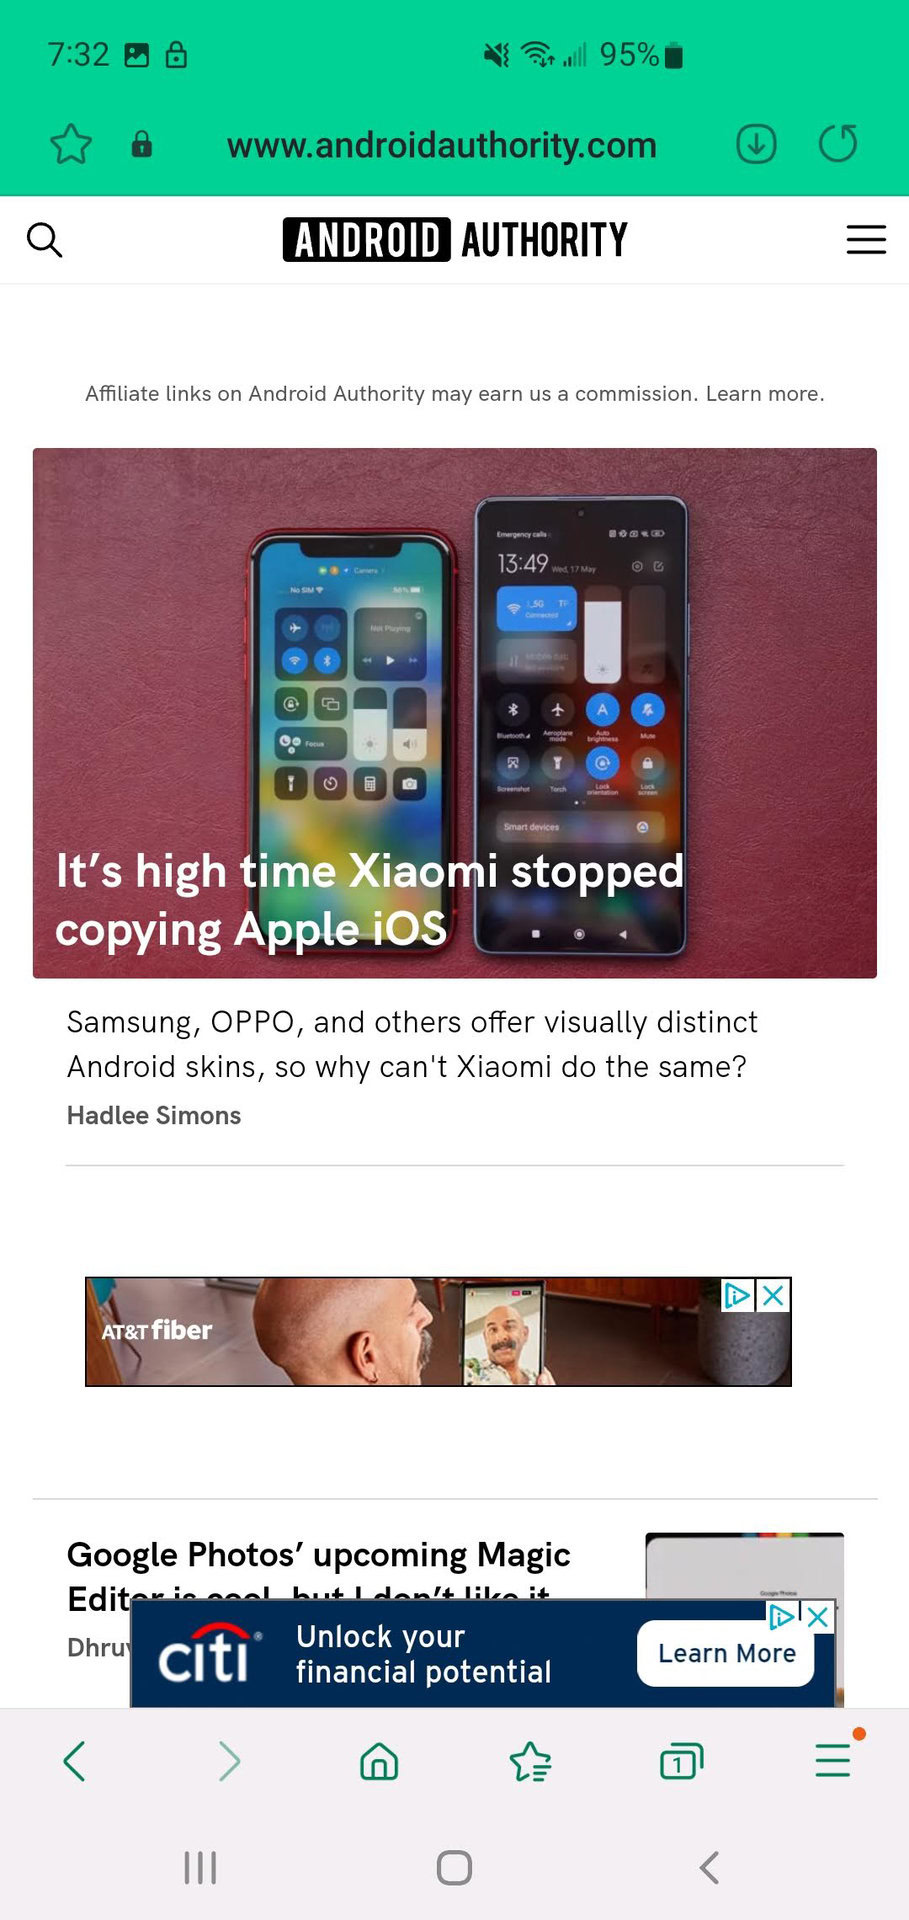Screen dimensions: 909x1920
Task: Bookmark page with star icon in address bar
Action: click(71, 145)
